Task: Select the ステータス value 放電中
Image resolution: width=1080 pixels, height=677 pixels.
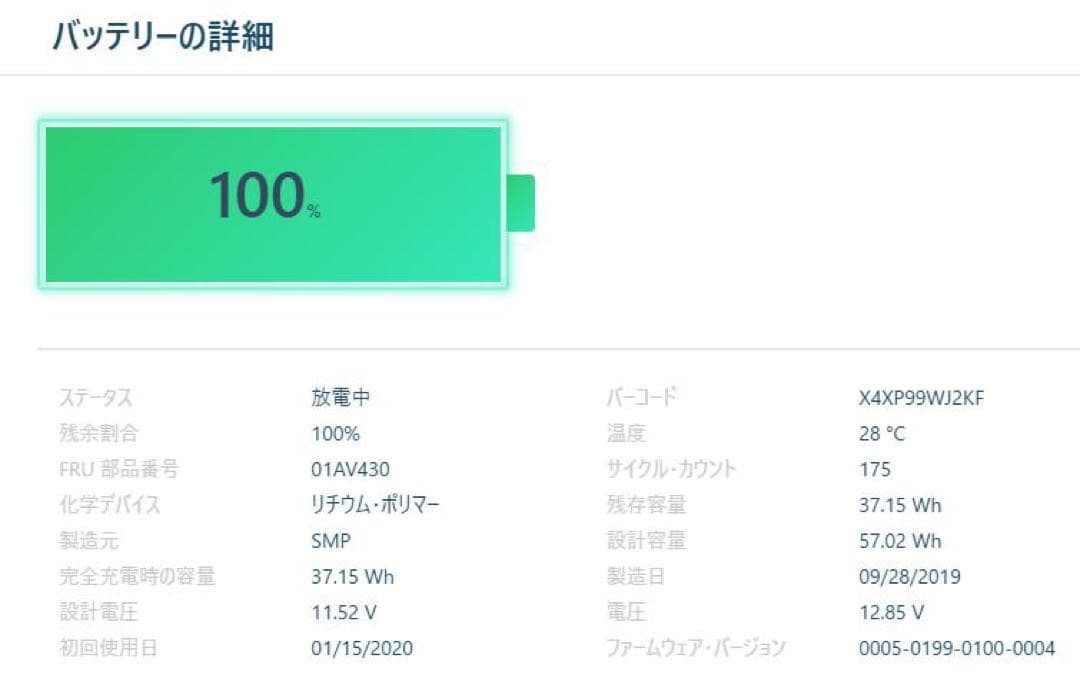Action: [x=340, y=397]
